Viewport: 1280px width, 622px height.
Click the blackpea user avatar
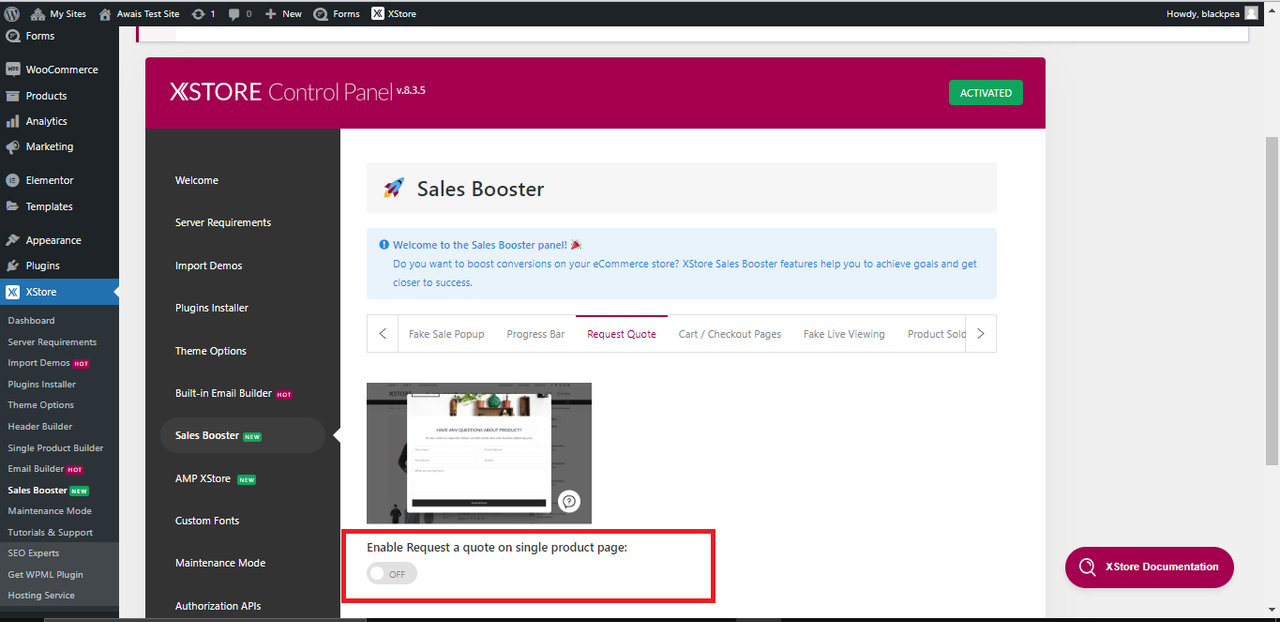coord(1251,14)
